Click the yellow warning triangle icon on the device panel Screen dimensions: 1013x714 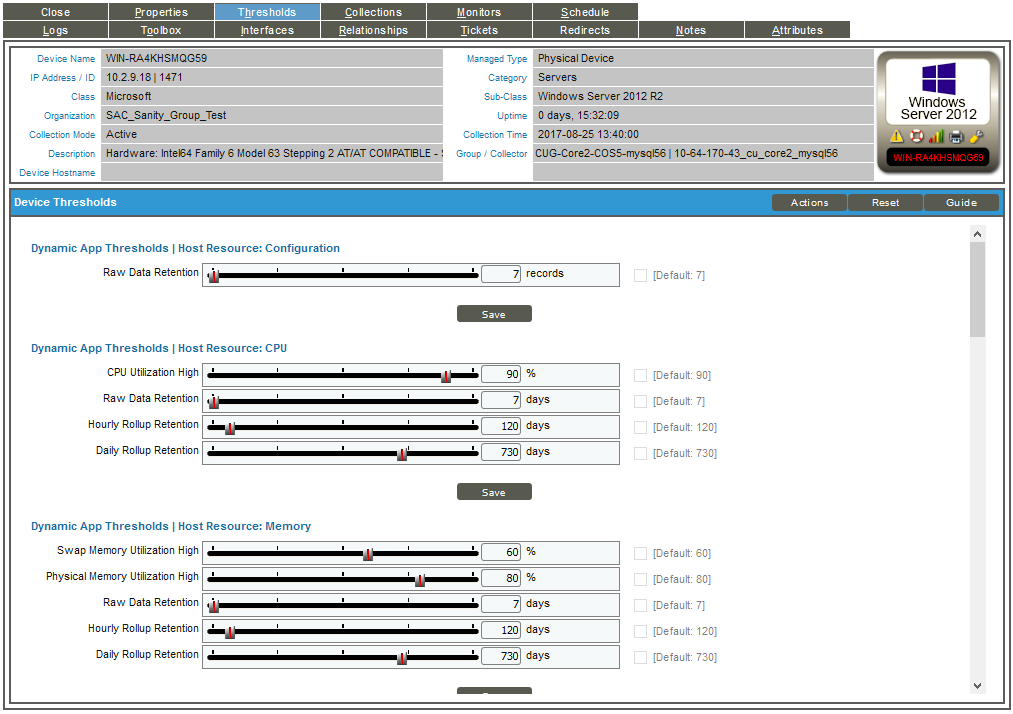(x=897, y=136)
